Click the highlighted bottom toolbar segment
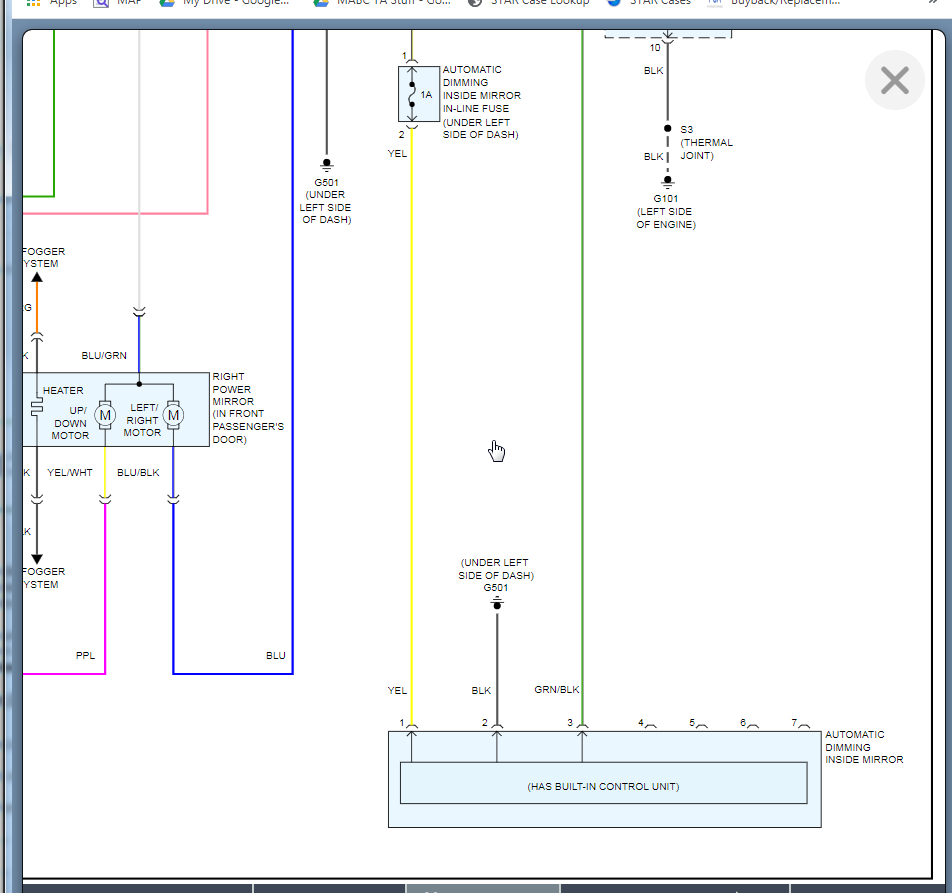Viewport: 952px width, 893px height. coord(482,889)
